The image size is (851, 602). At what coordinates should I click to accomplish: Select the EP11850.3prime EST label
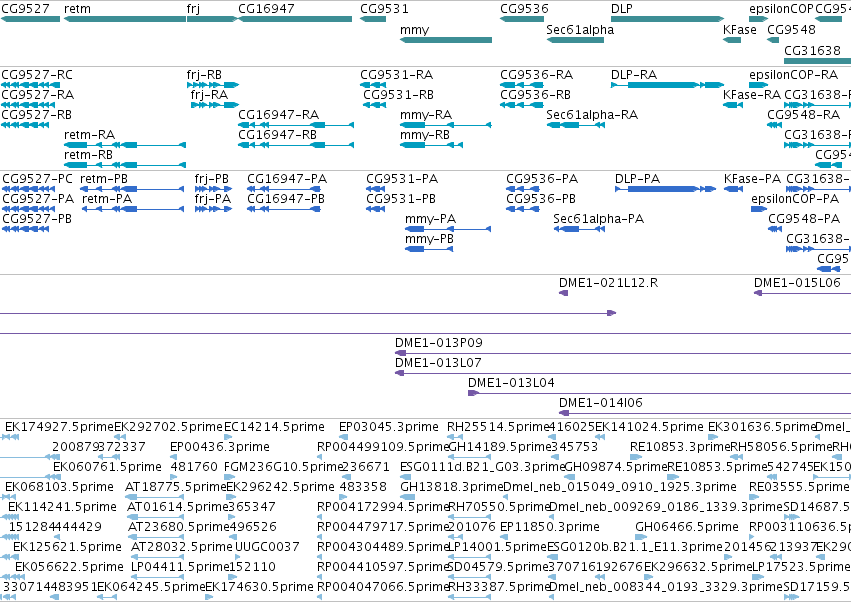tap(549, 527)
